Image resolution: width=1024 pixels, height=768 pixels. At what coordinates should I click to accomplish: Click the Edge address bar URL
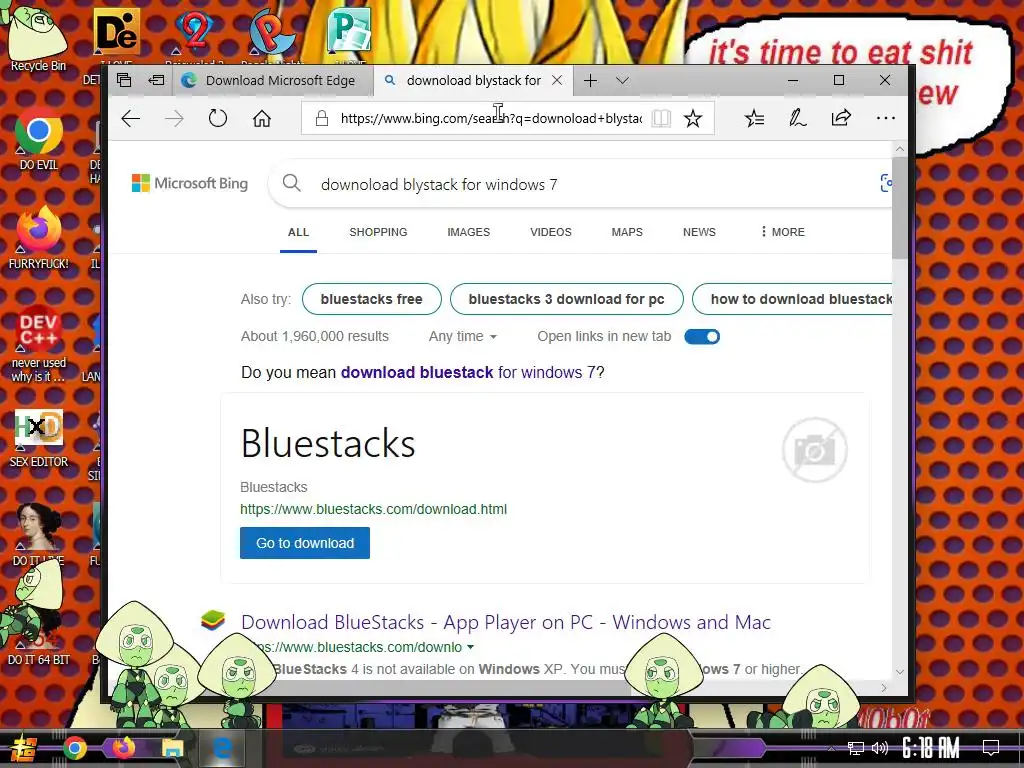click(491, 118)
